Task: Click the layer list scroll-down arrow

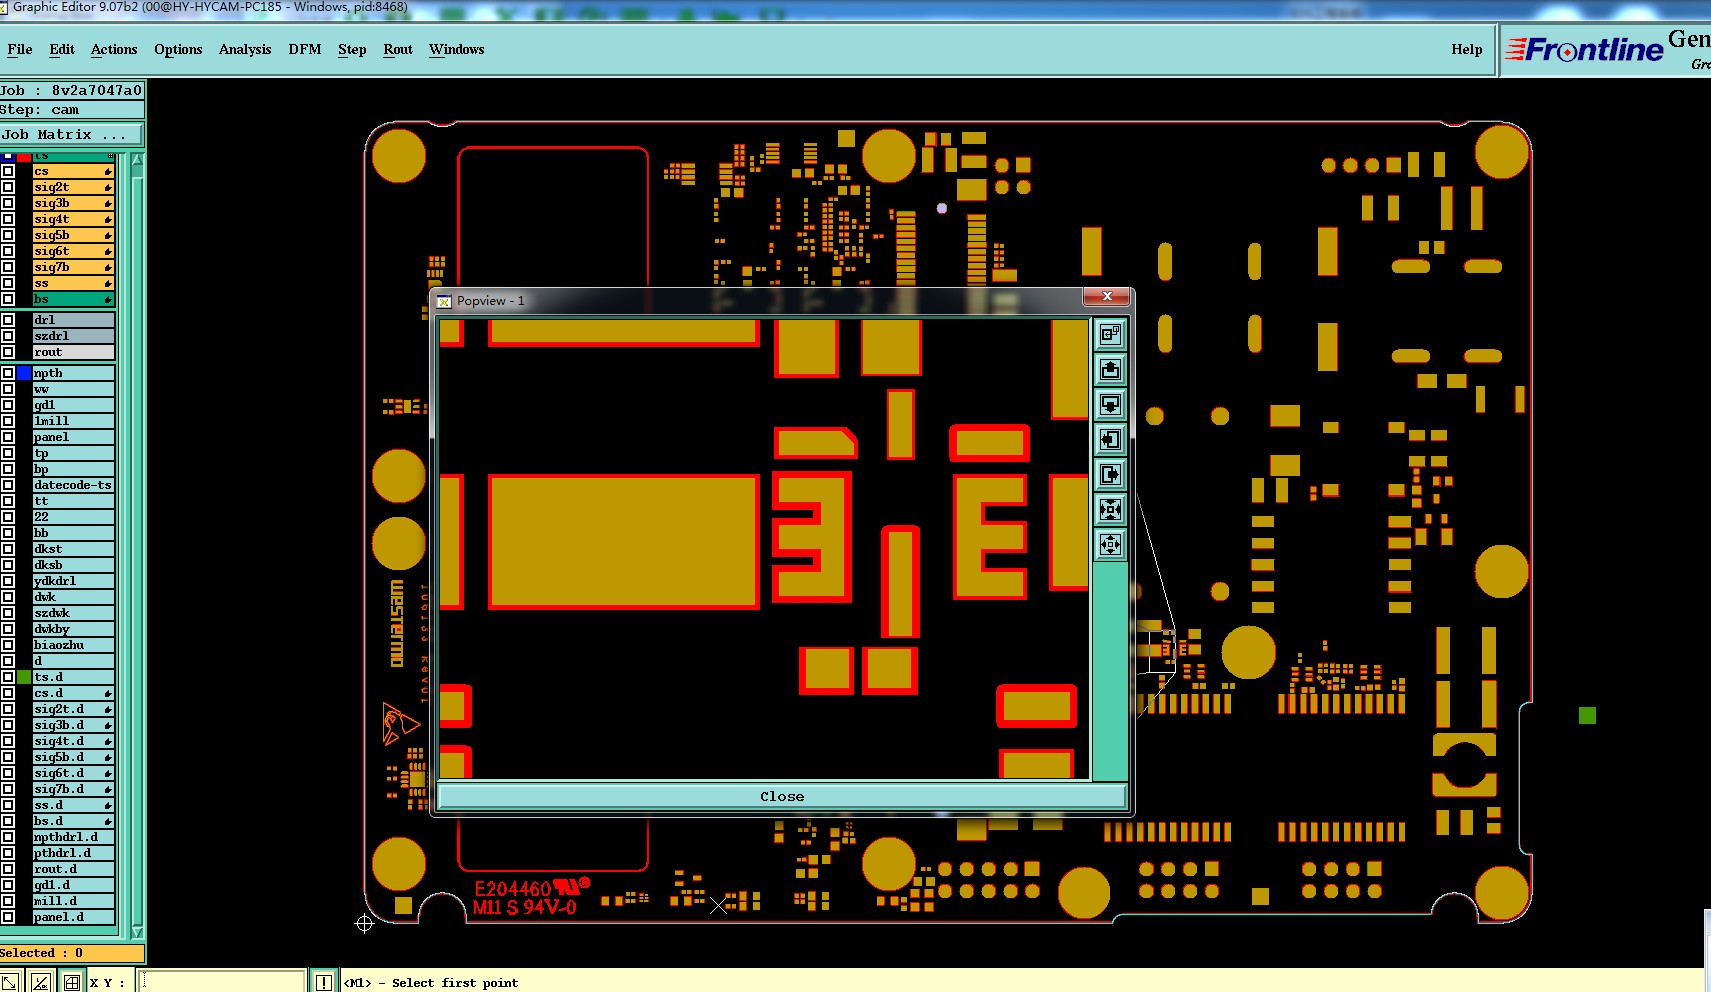Action: pos(137,931)
